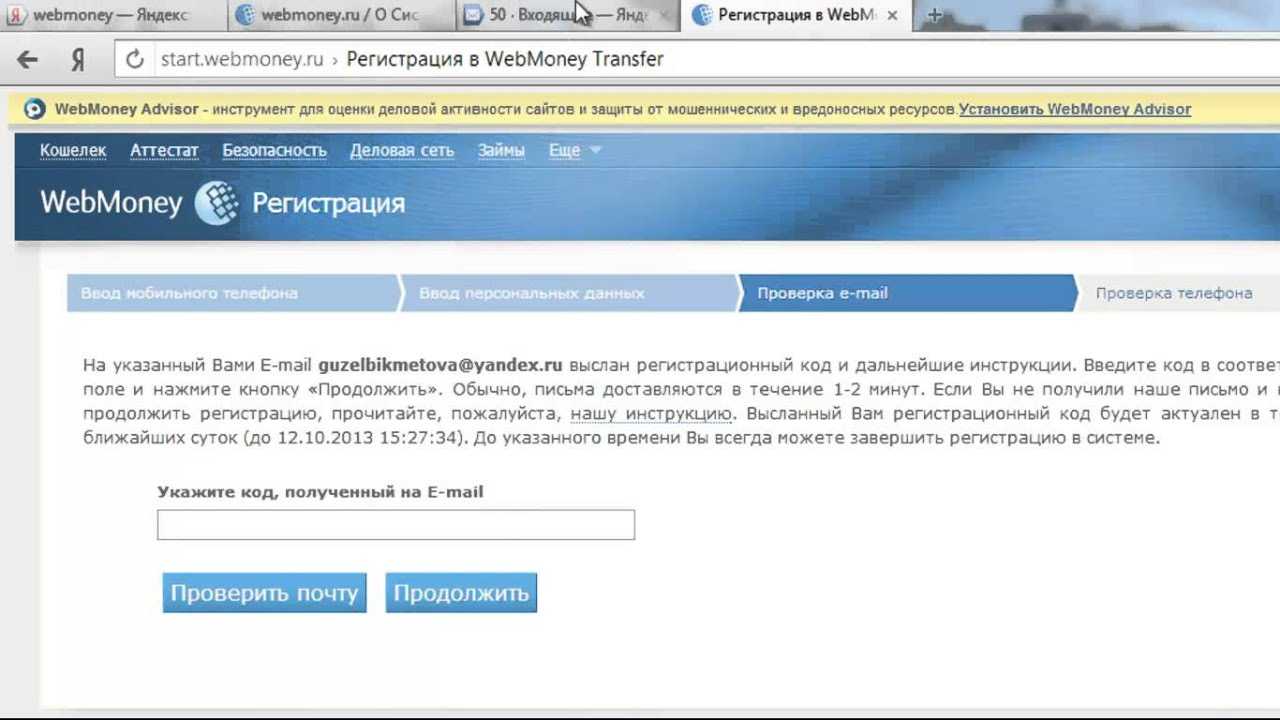Go back with the browser back arrow
The width and height of the screenshot is (1280, 720).
(x=27, y=60)
